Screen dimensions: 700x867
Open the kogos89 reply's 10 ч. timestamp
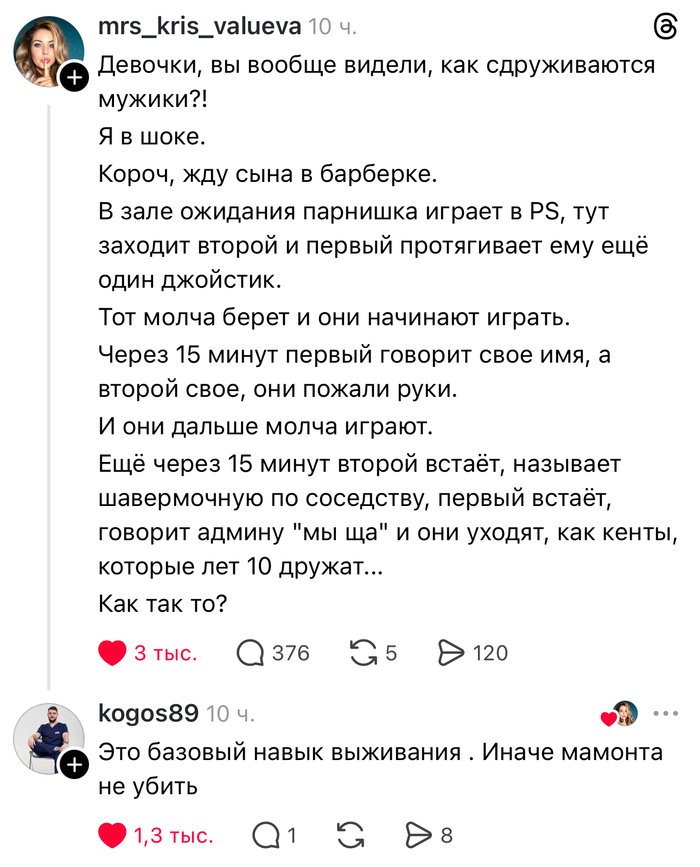tap(230, 714)
